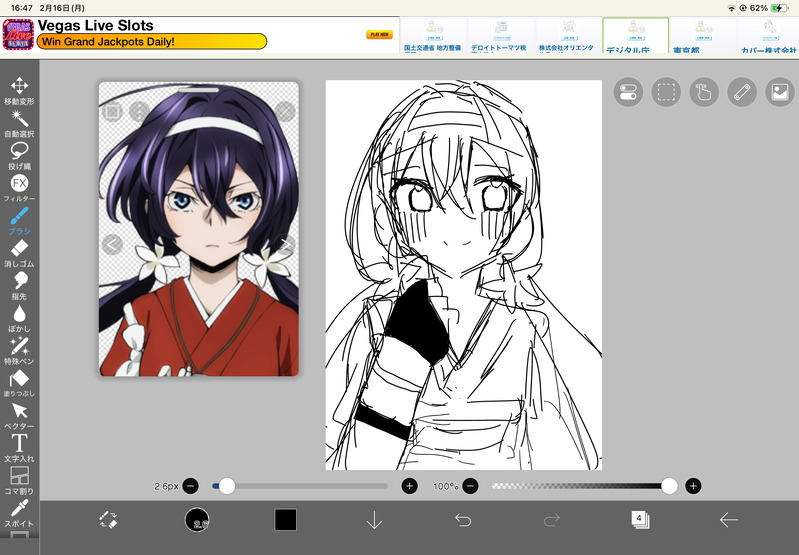Select the 移動変形 transform tool
799x555 pixels.
[x=19, y=91]
